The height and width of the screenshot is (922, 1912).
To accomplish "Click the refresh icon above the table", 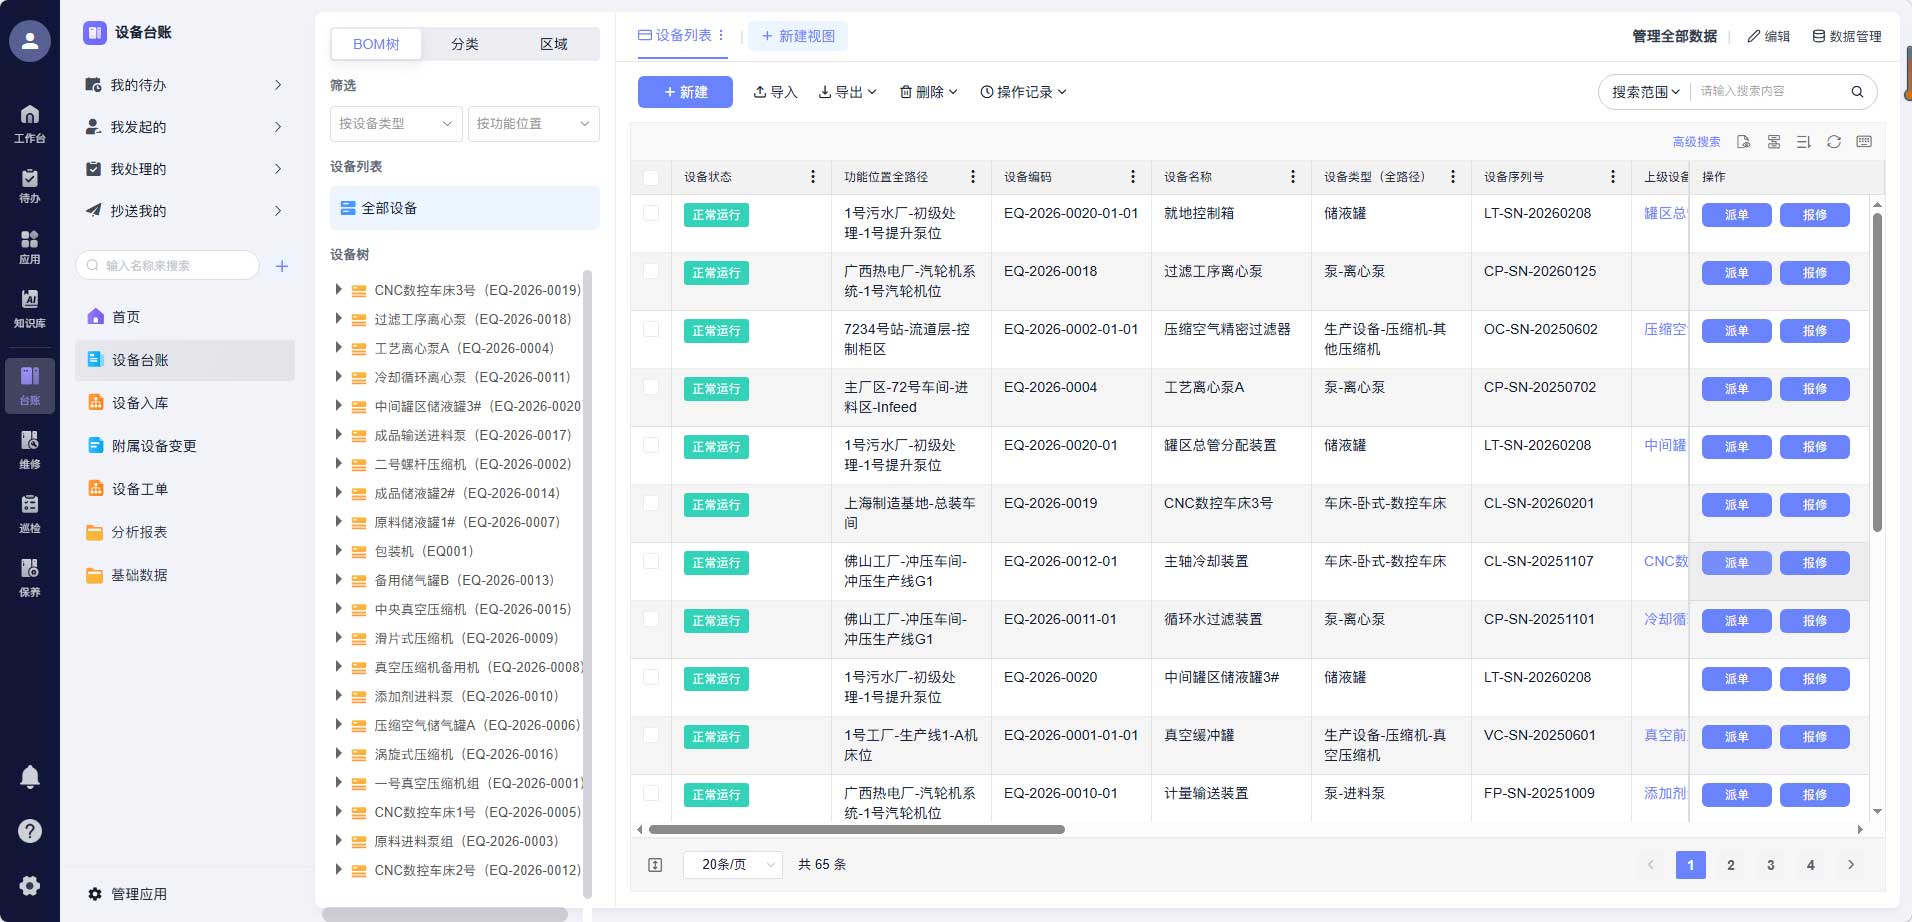I will (1833, 142).
